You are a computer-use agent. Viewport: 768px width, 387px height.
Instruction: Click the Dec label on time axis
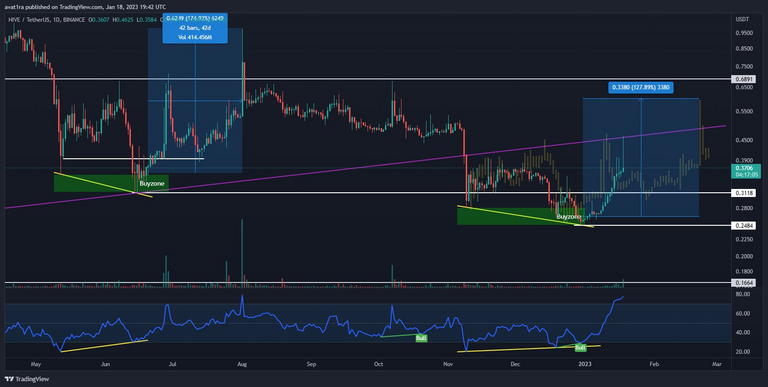click(515, 364)
